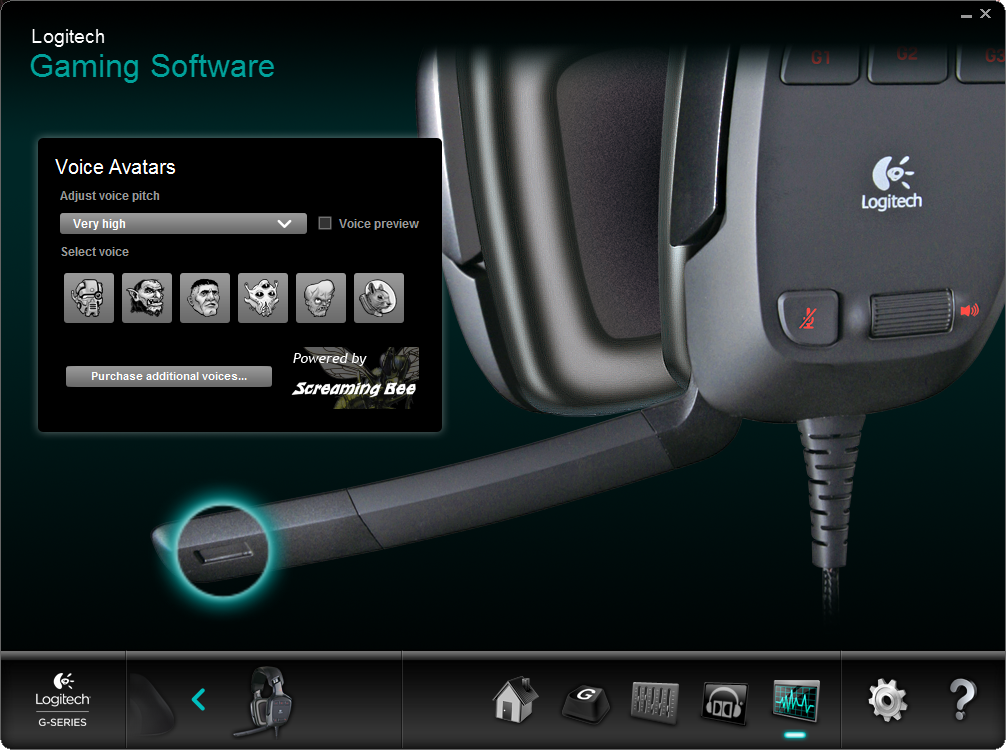Select the Cyborg voice avatar
1006x750 pixels.
coord(88,297)
